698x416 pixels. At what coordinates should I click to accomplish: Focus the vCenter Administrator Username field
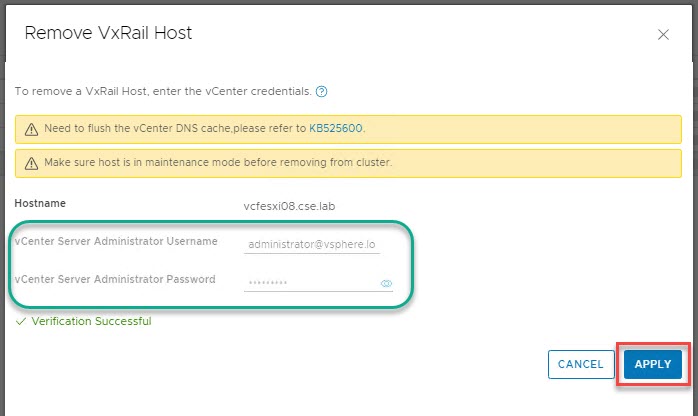pyautogui.click(x=312, y=244)
